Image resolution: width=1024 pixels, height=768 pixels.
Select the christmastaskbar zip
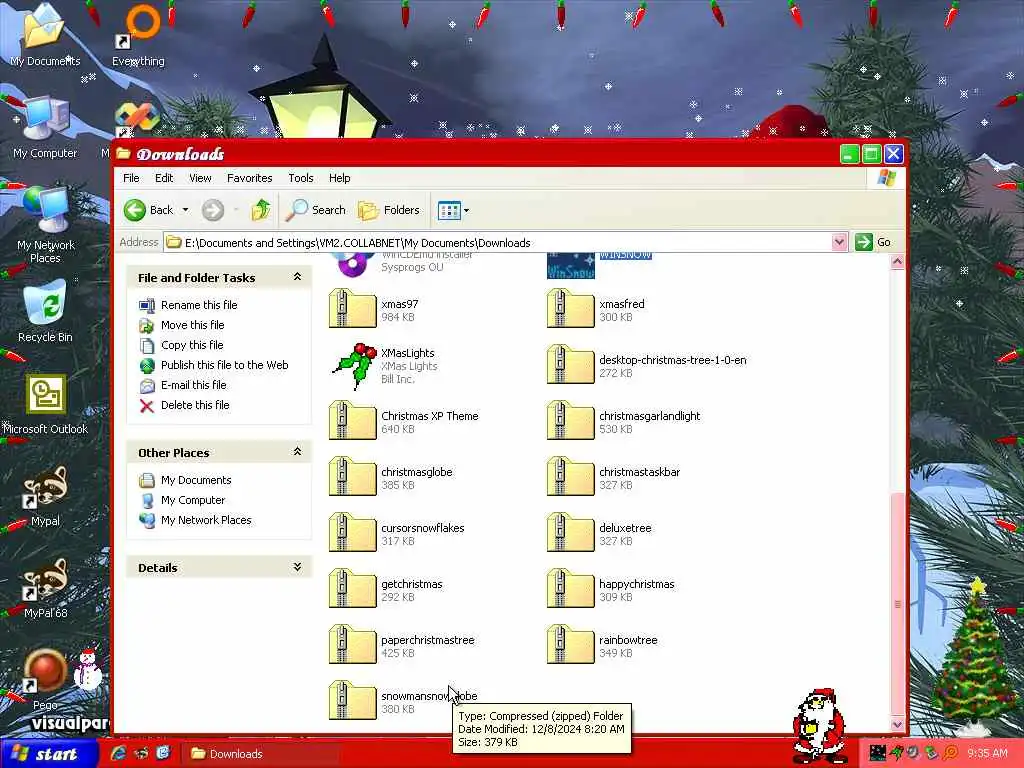tap(571, 477)
